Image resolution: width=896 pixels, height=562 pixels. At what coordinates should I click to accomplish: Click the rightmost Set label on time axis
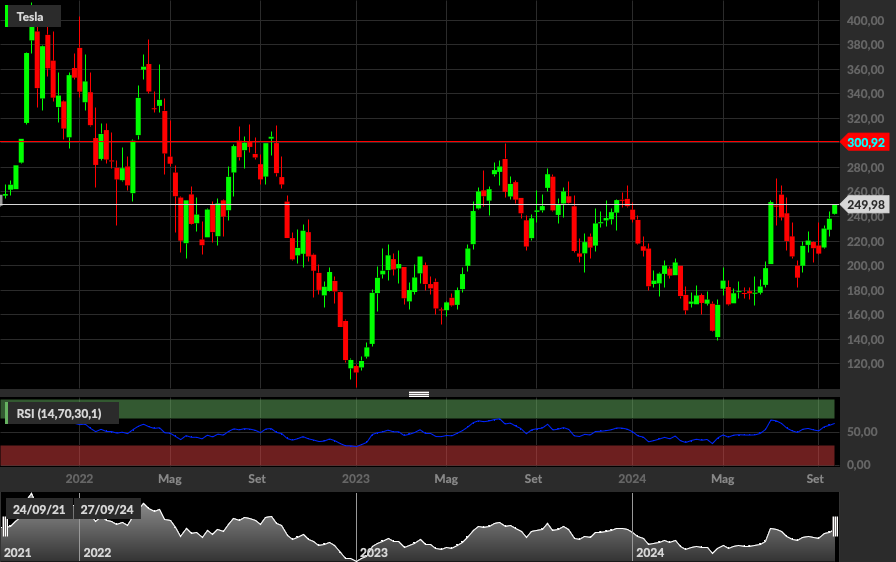coord(815,479)
